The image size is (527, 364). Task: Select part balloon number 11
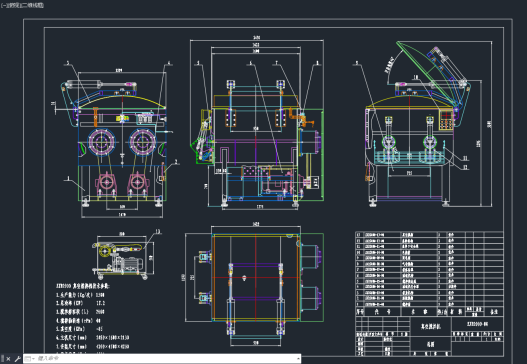pos(465,158)
